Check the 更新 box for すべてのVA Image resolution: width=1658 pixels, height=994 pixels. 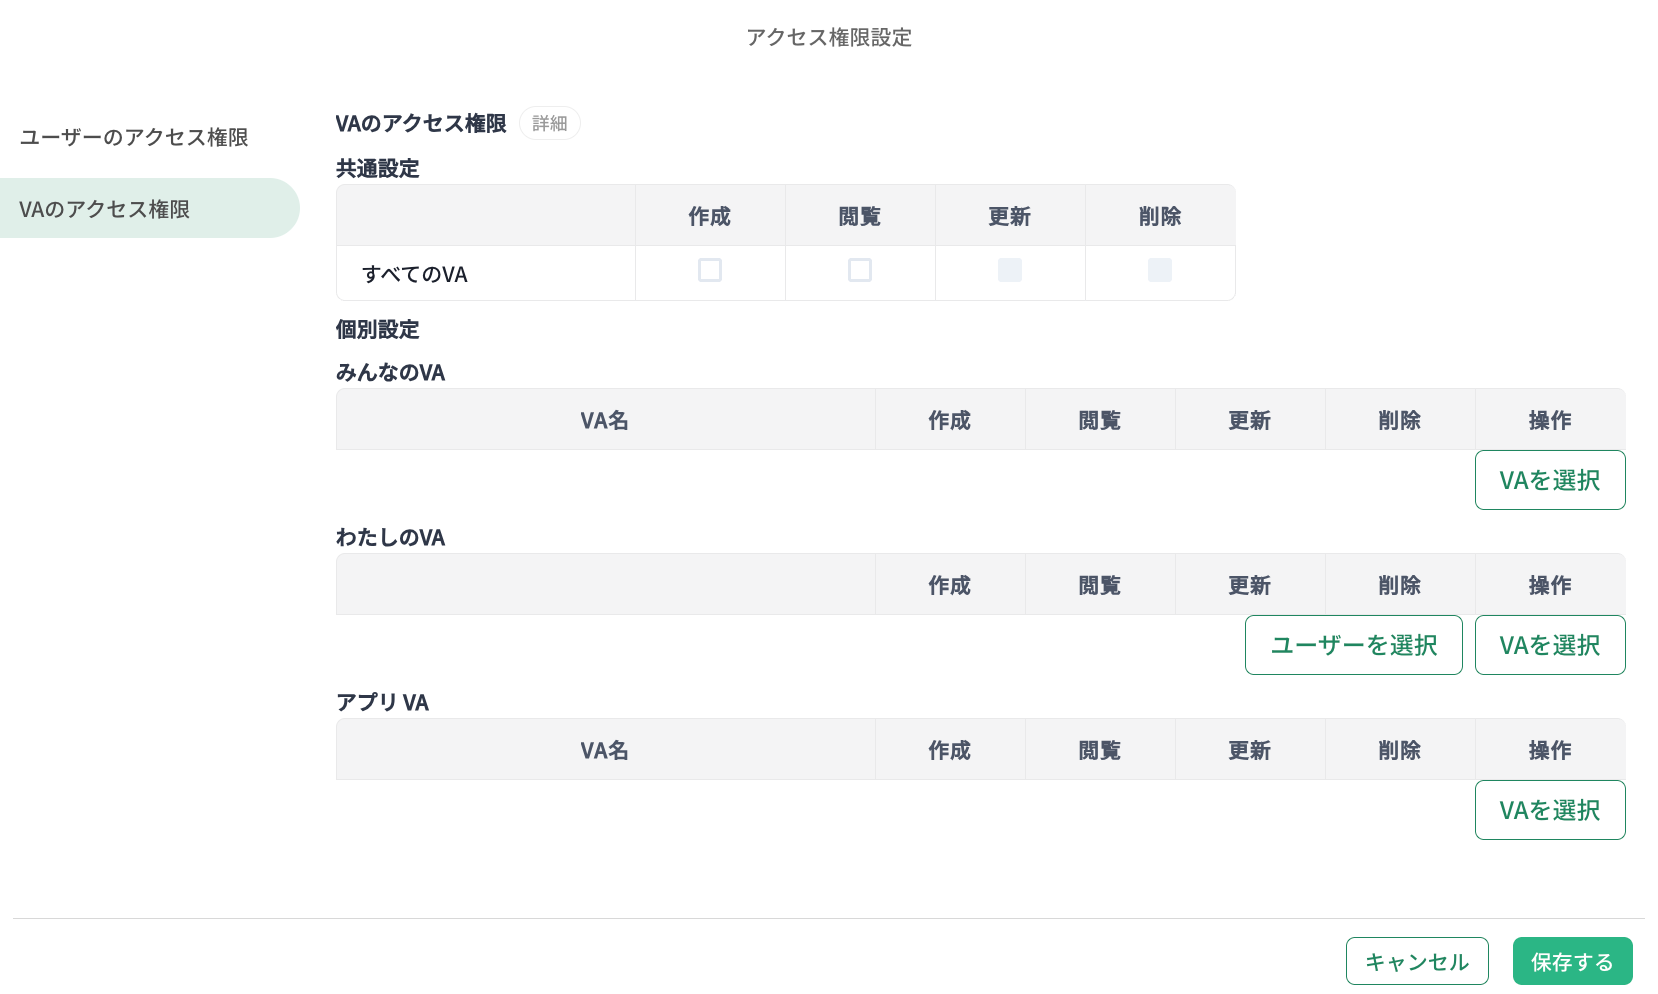click(x=1010, y=270)
